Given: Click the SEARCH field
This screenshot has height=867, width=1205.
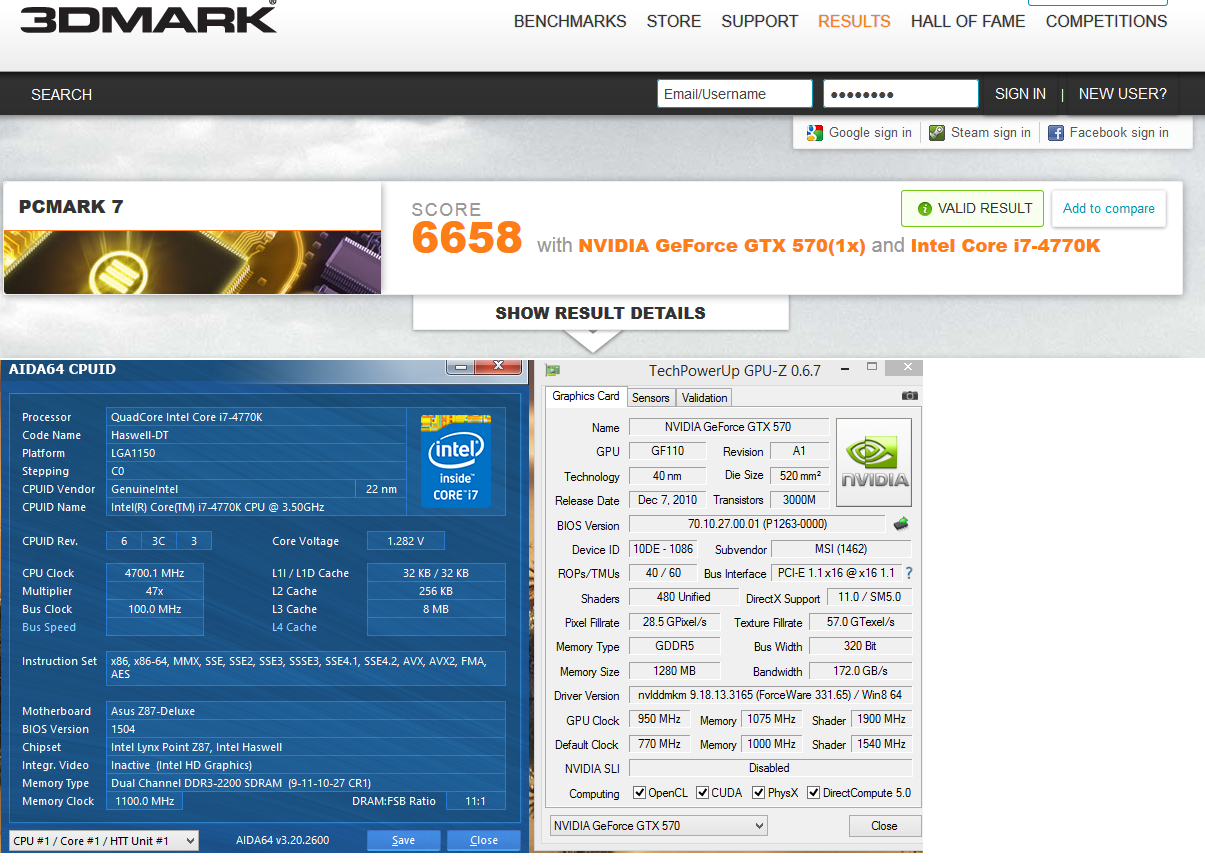Looking at the screenshot, I should click(x=62, y=94).
